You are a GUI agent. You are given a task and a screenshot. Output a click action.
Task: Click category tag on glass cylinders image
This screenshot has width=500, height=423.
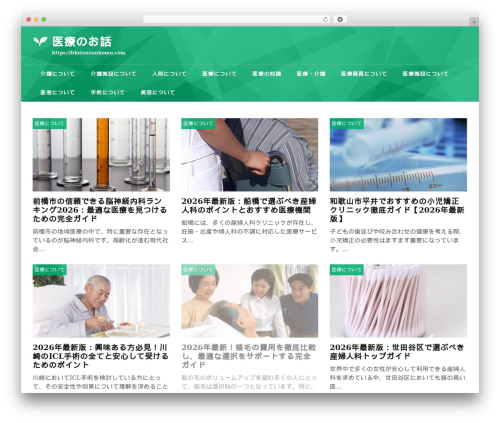[49, 123]
